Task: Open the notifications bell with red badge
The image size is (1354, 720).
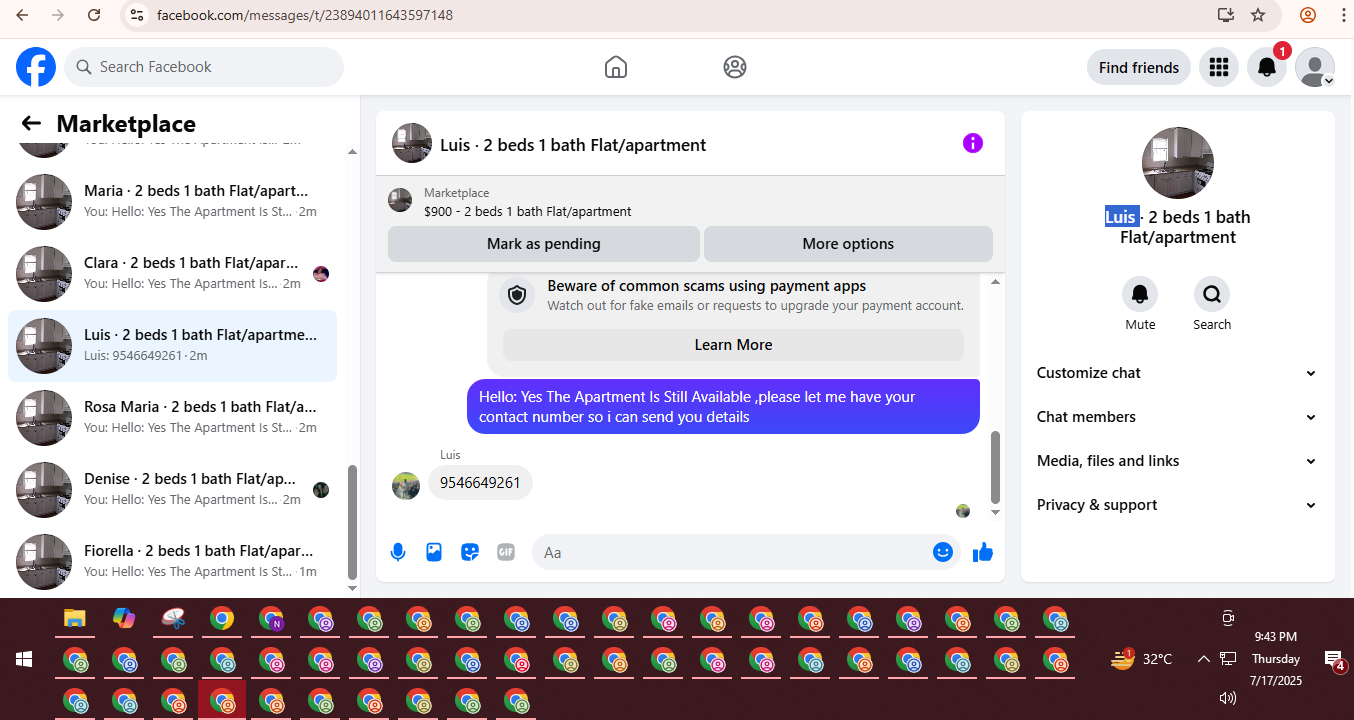Action: coord(1266,67)
